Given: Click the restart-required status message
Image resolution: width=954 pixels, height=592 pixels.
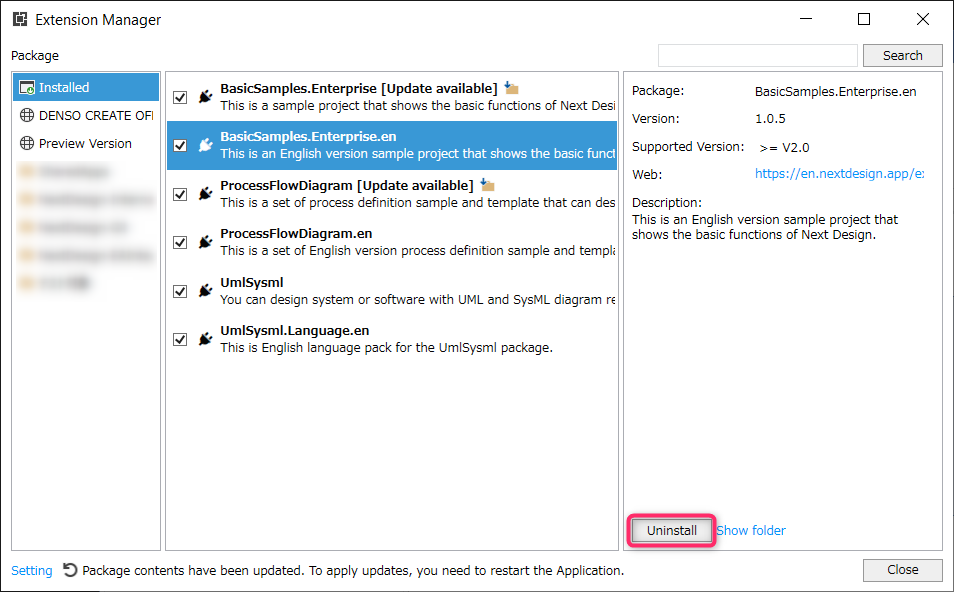Looking at the screenshot, I should [353, 570].
